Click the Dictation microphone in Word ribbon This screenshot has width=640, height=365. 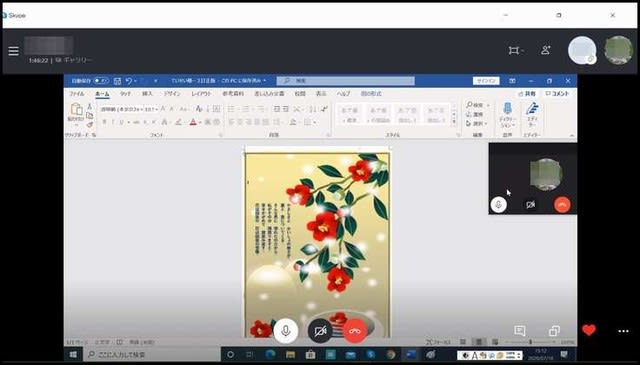point(507,109)
